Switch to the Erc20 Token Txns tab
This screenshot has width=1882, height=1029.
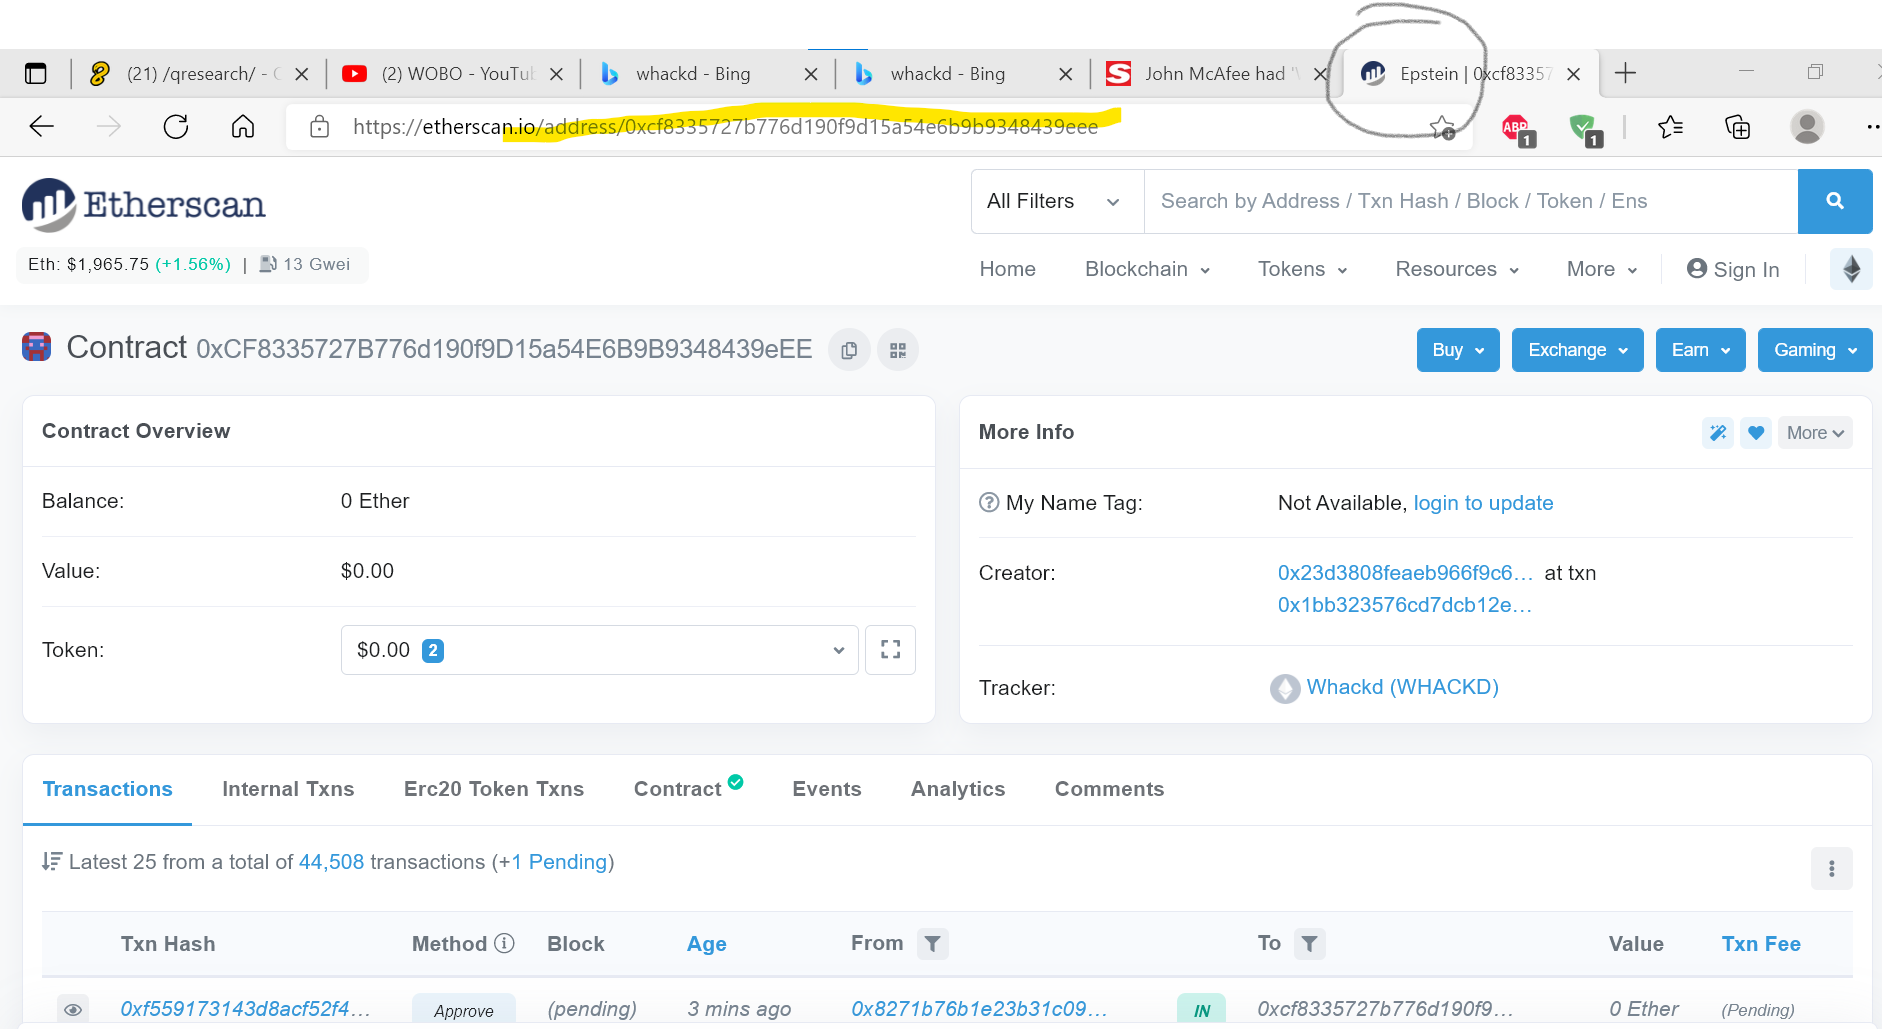(x=494, y=789)
